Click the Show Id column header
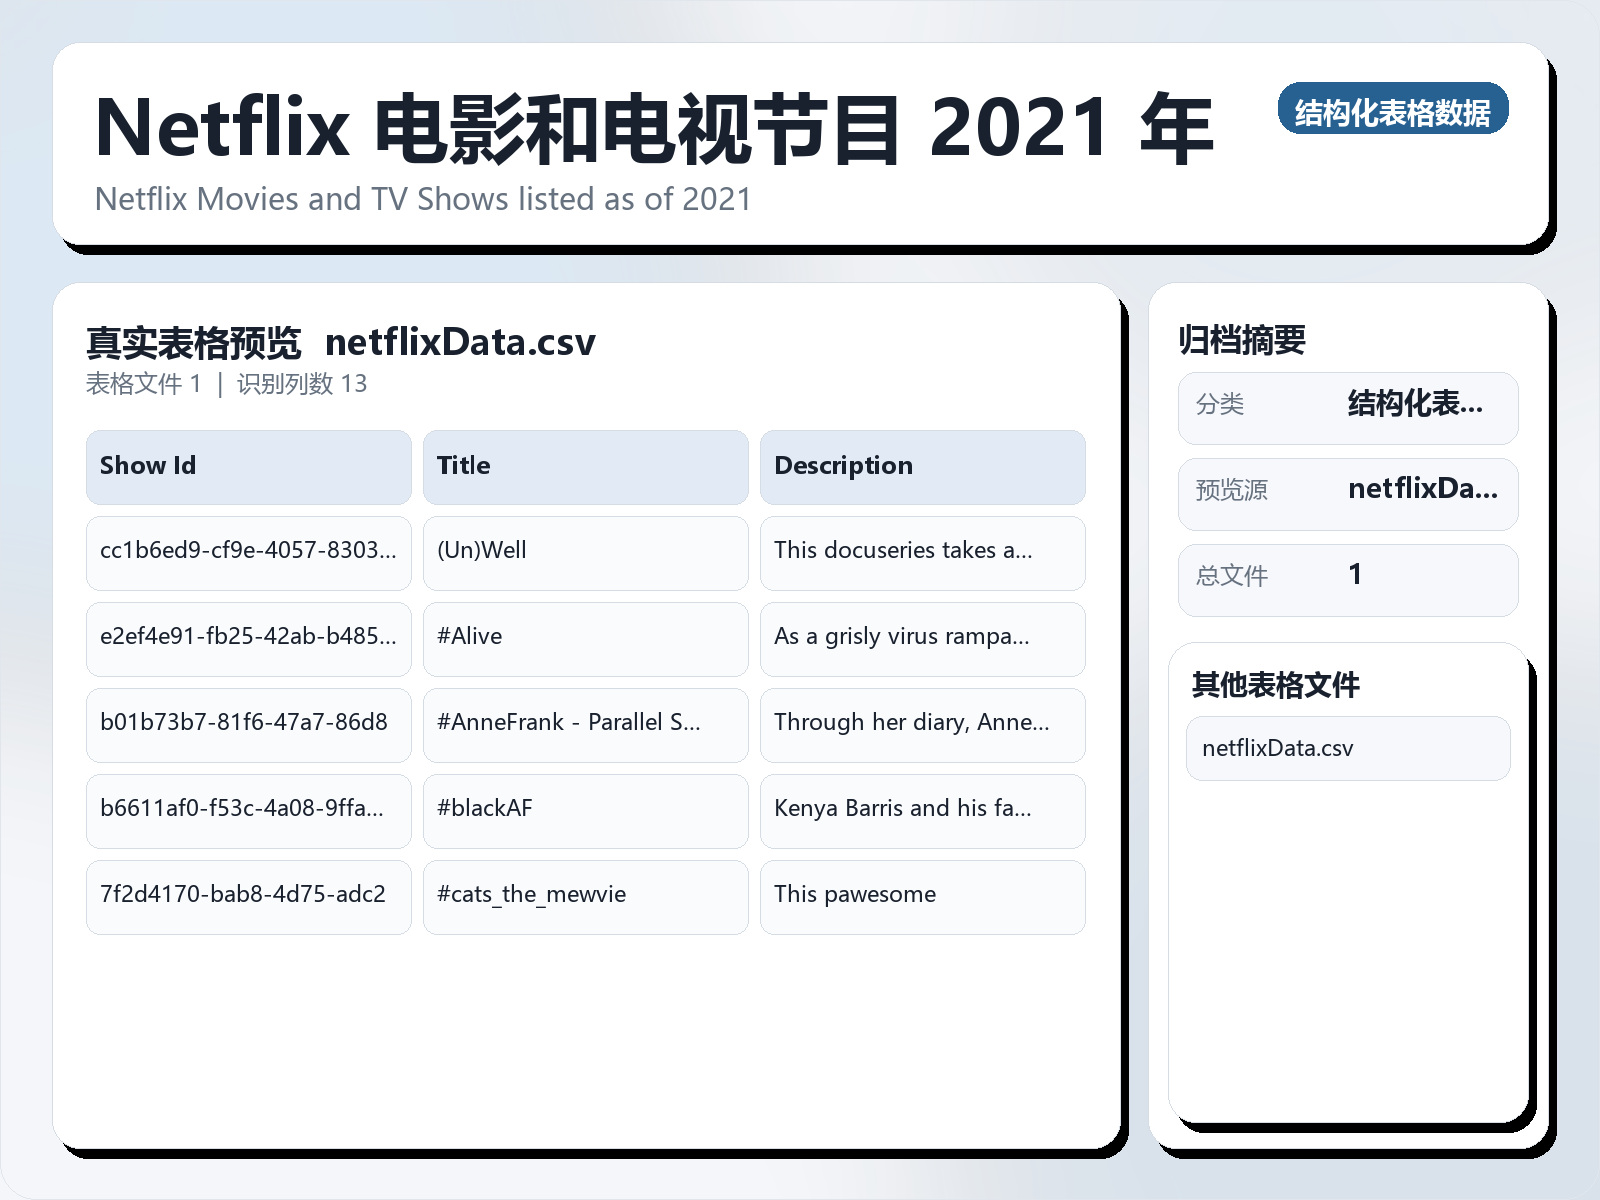Image resolution: width=1600 pixels, height=1200 pixels. pyautogui.click(x=248, y=466)
